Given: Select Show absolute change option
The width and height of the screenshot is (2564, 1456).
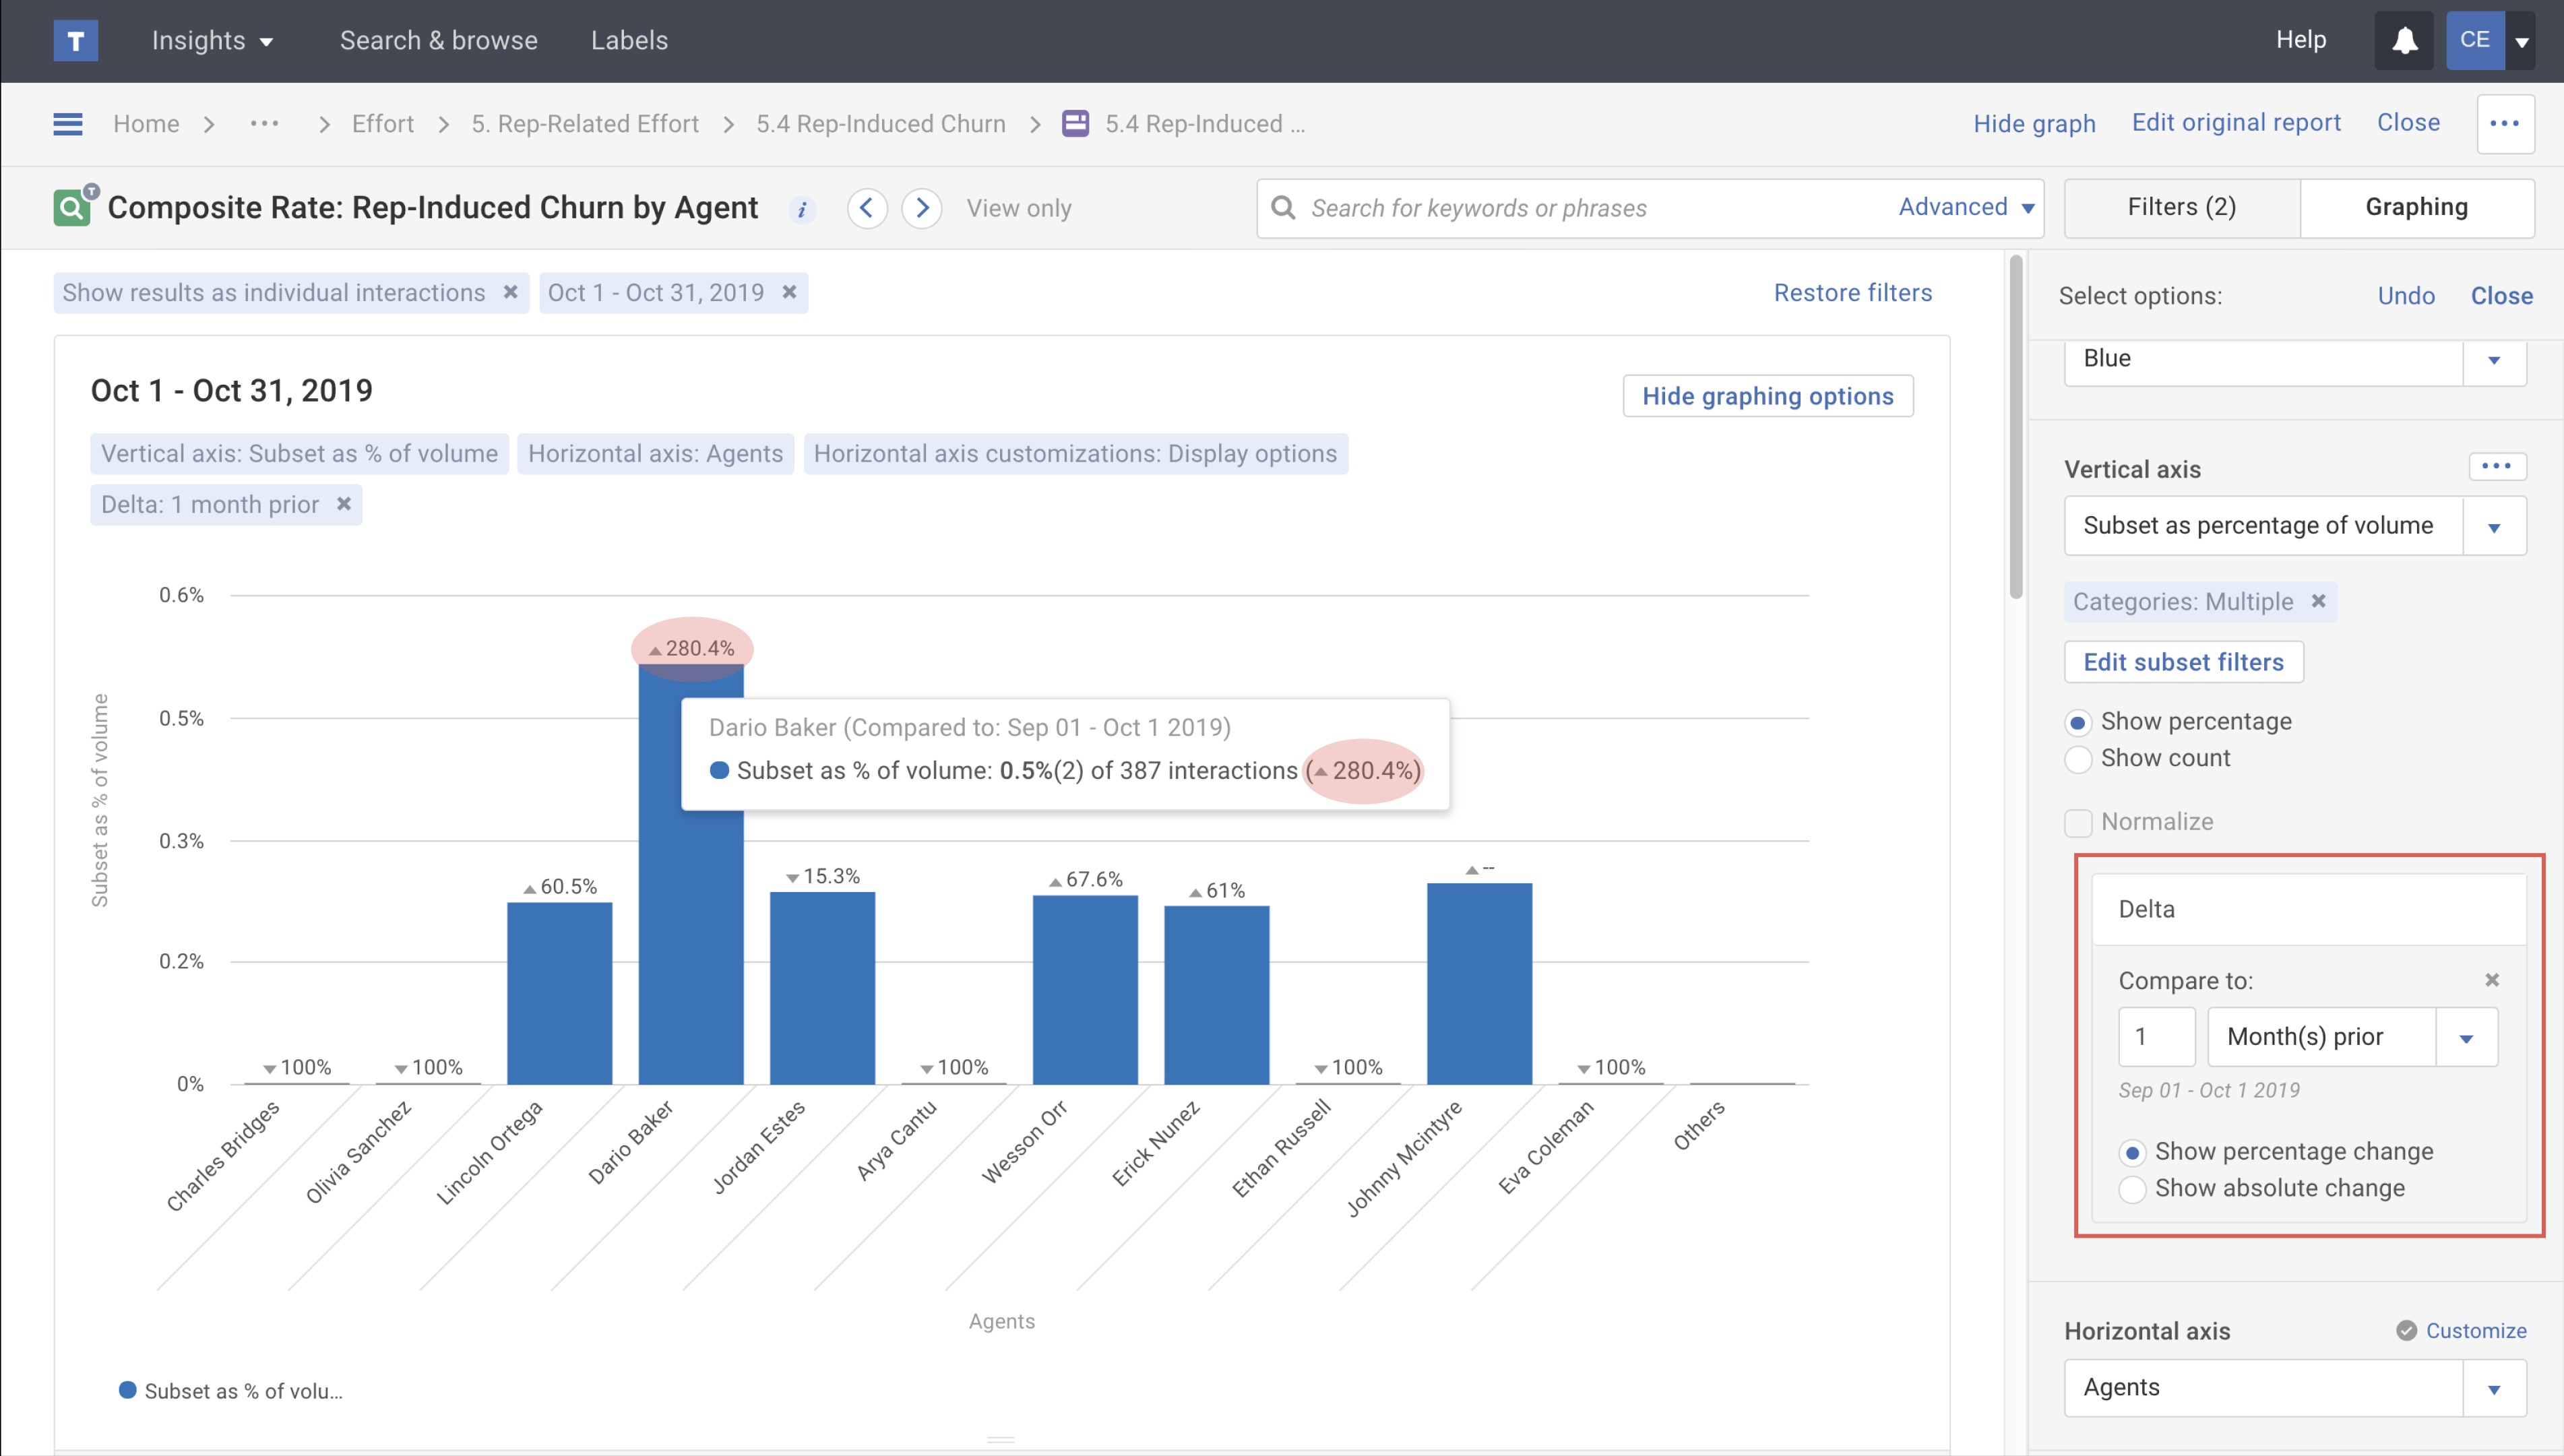Looking at the screenshot, I should pos(2132,1189).
